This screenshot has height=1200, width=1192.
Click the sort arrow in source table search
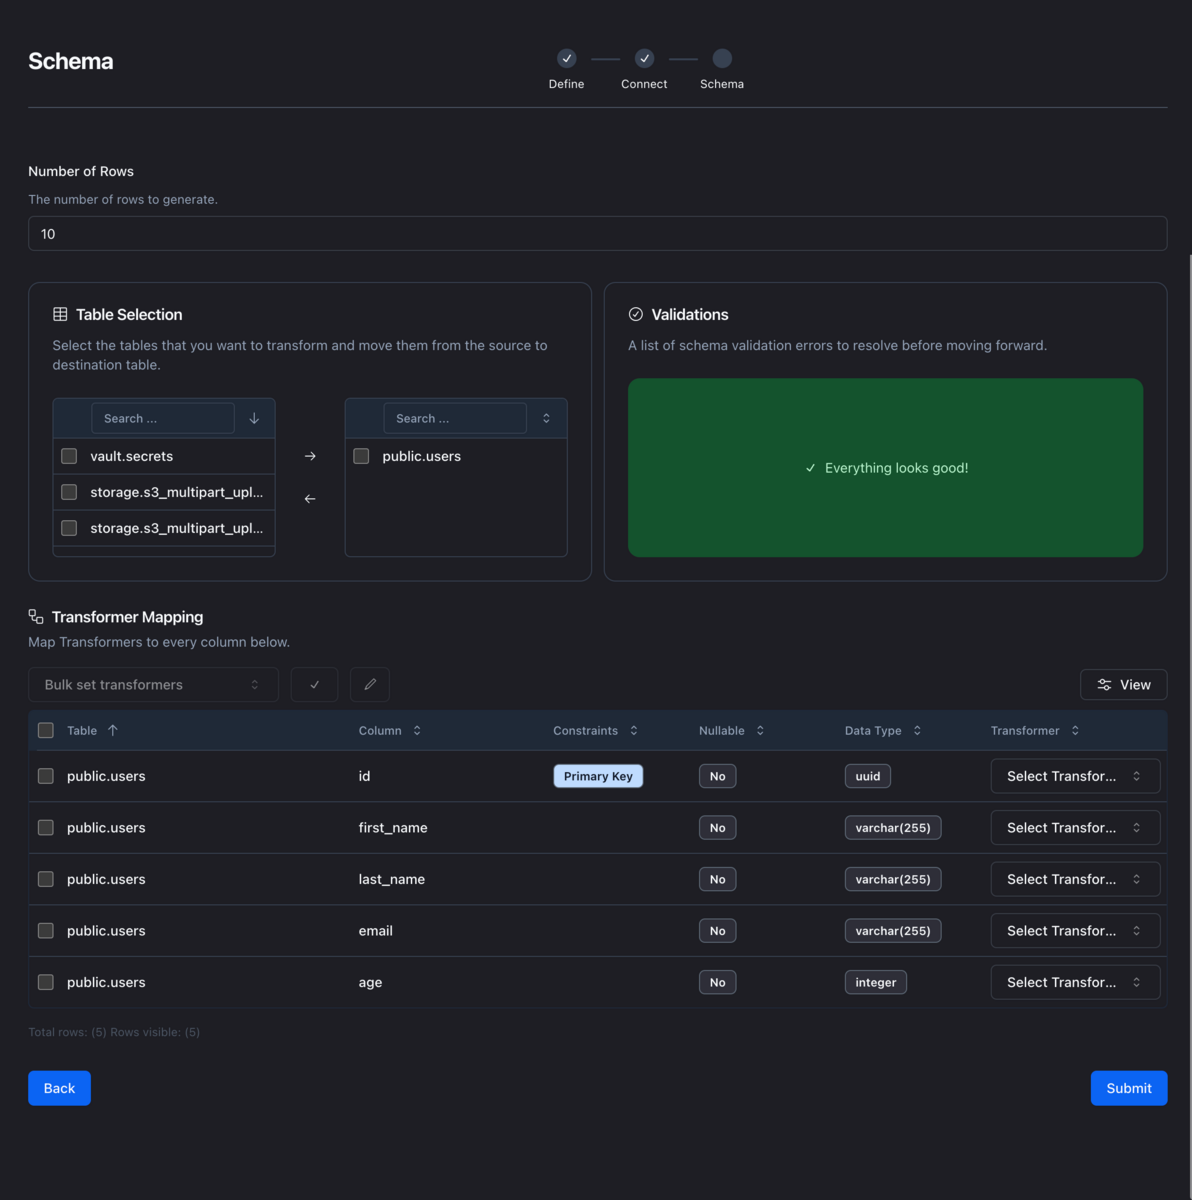[254, 418]
